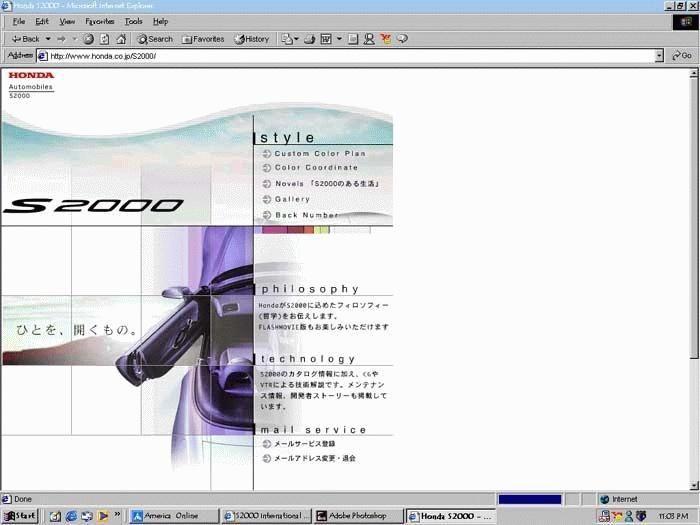
Task: Open the Search pane
Action: click(155, 39)
